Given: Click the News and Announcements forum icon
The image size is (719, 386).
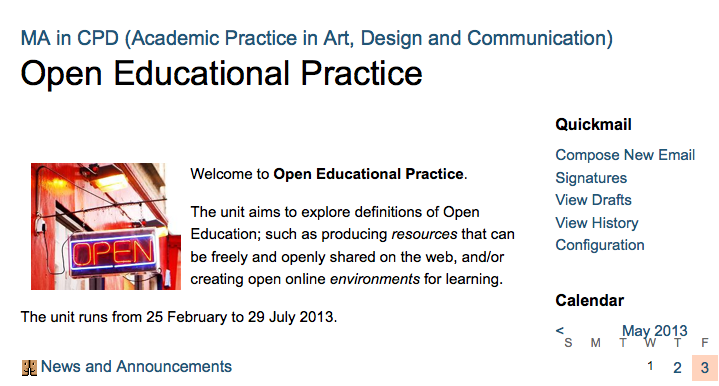Looking at the screenshot, I should [29, 368].
